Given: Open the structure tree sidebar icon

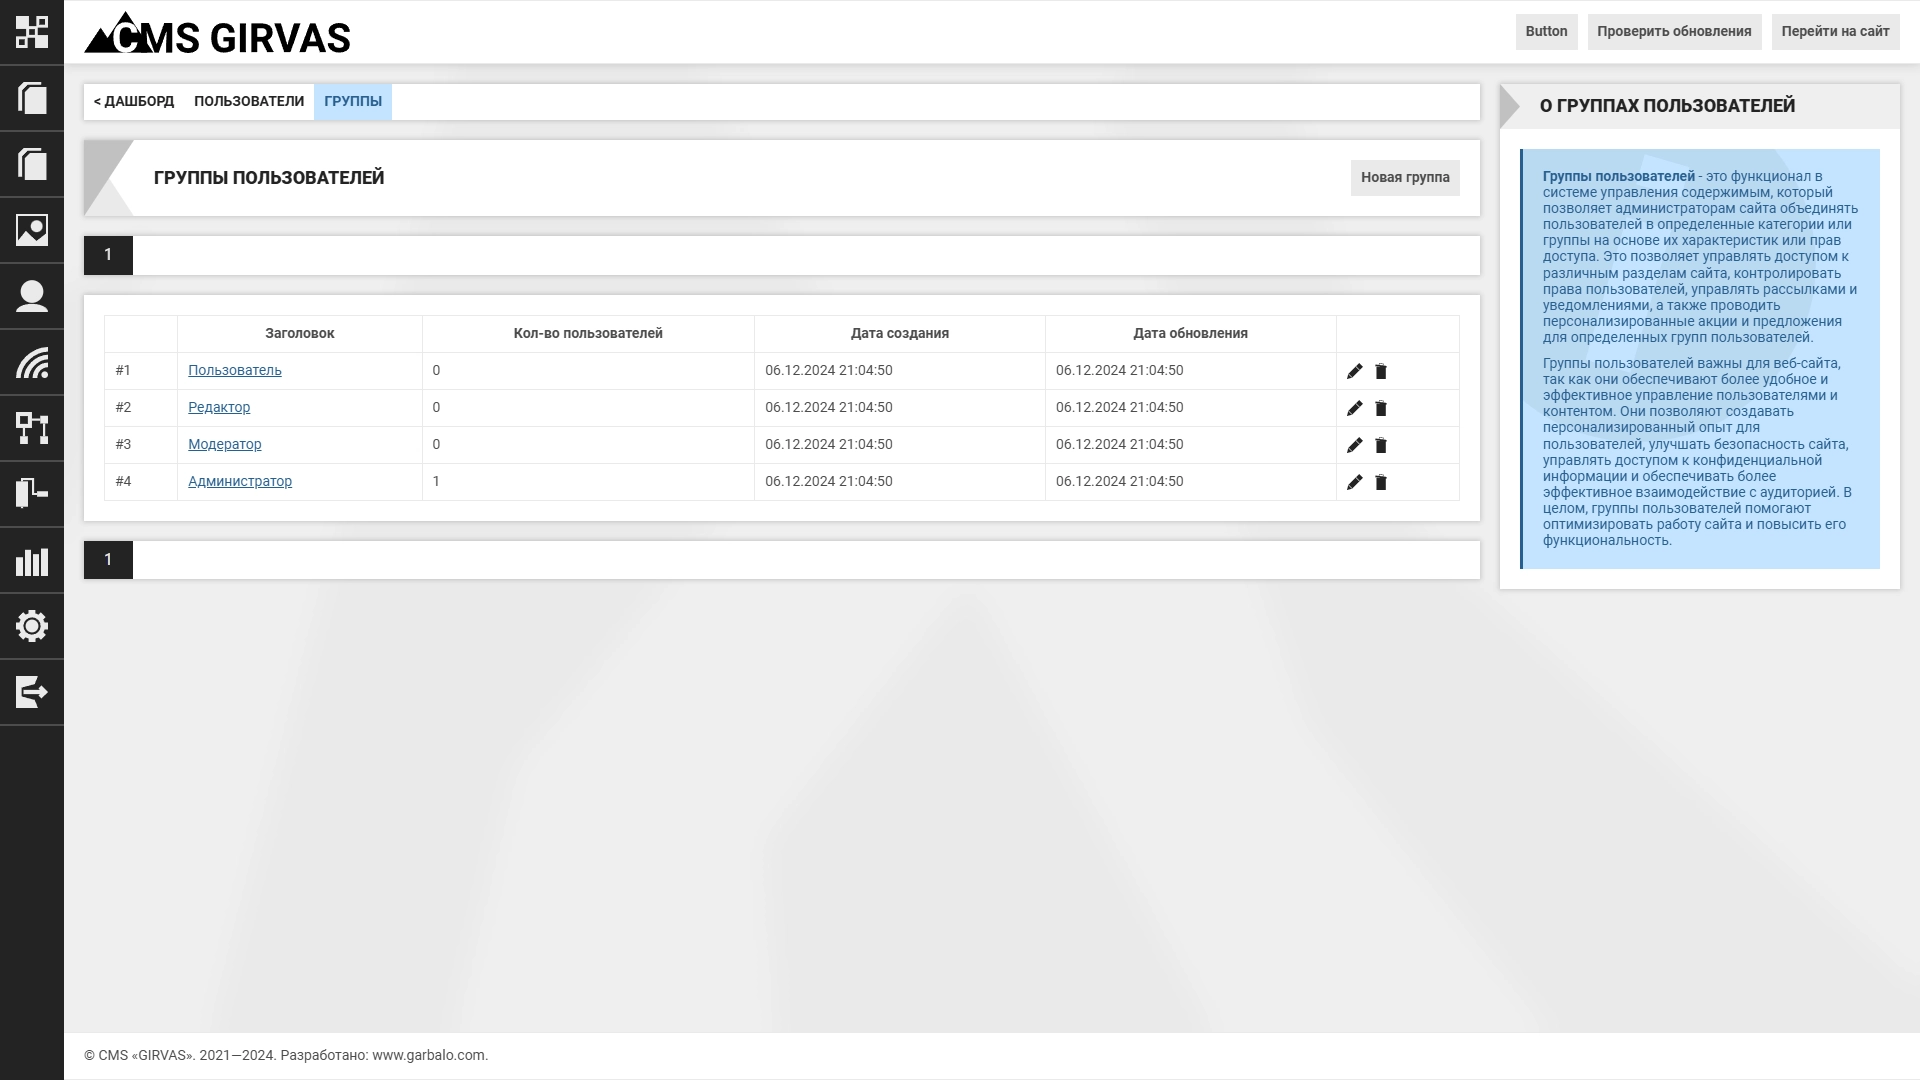Looking at the screenshot, I should click(32, 428).
